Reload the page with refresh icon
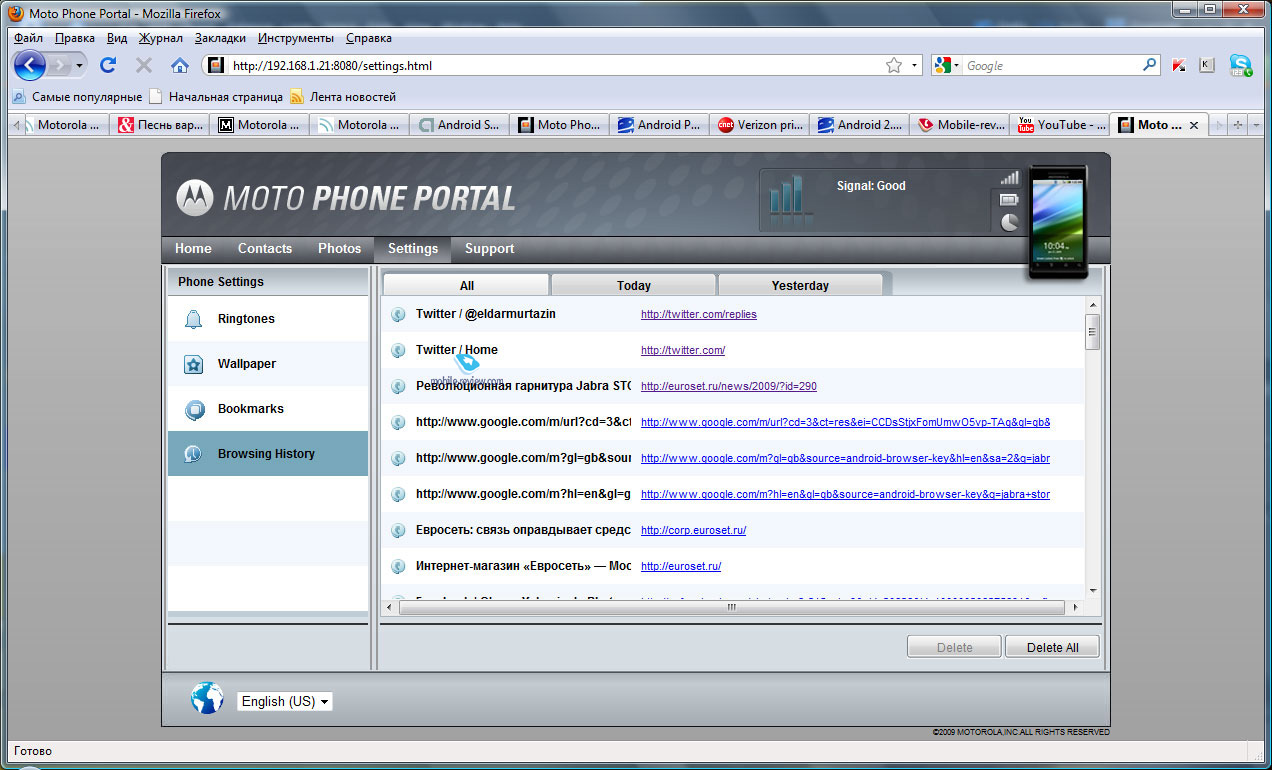This screenshot has height=770, width=1272. [108, 65]
